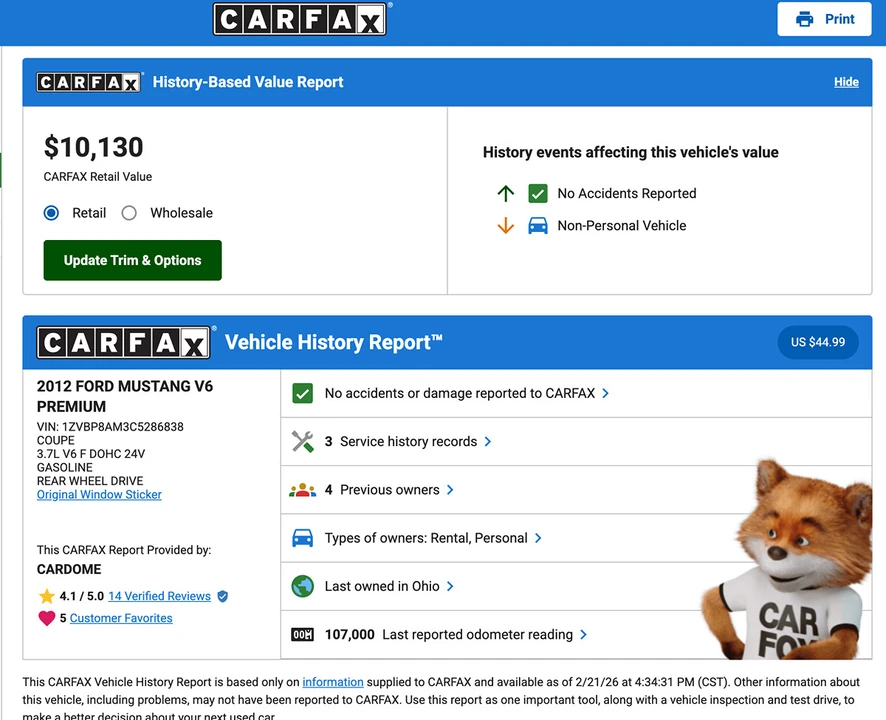Select the Retail value radio button
Screen dimensions: 886x720
[51, 213]
